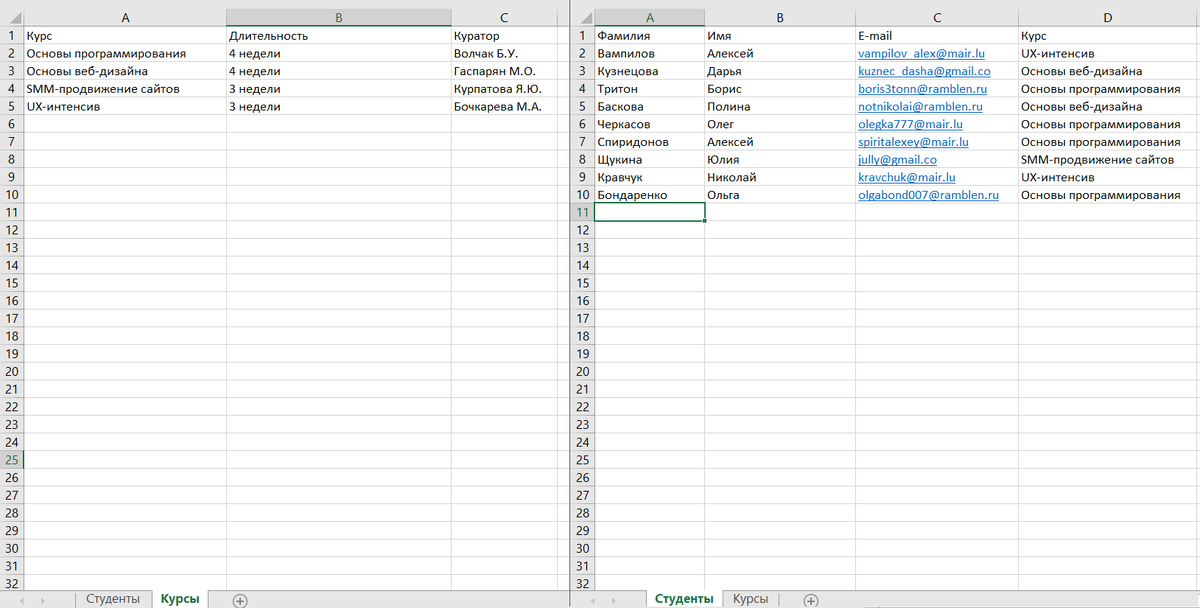Viewport: 1200px width, 608px height.
Task: Select the Фамилия header cell
Action: pyautogui.click(x=650, y=36)
